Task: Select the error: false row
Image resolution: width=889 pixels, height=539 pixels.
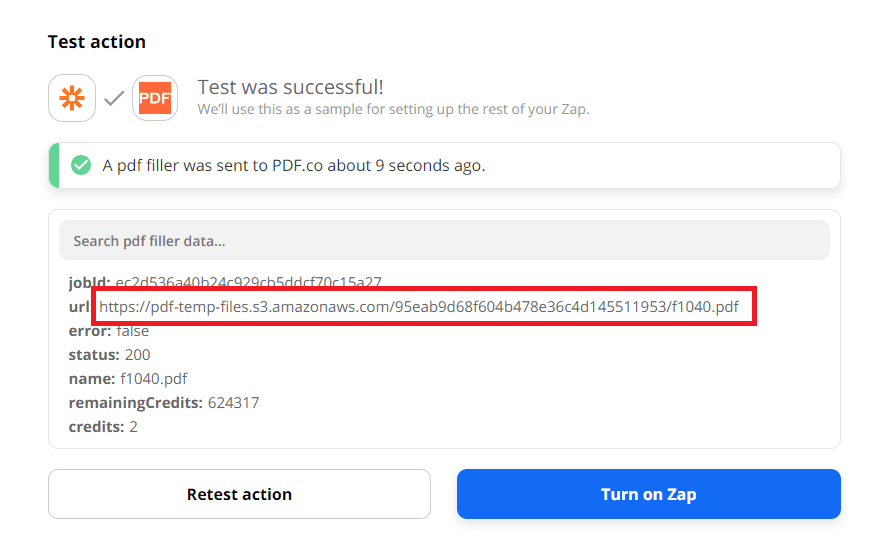Action: point(108,331)
